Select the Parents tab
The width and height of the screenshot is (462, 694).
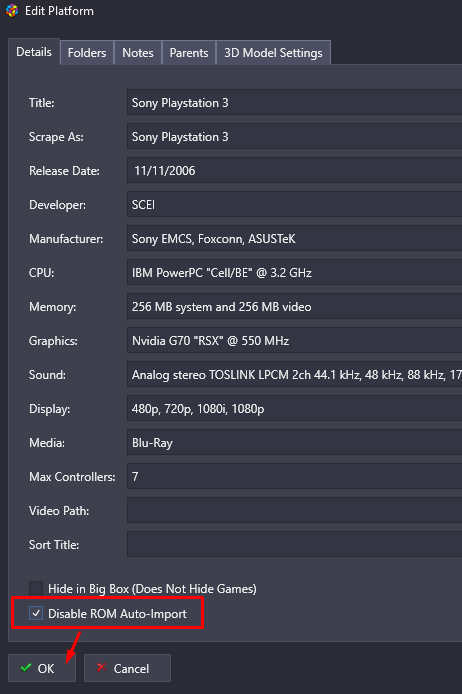tap(189, 53)
